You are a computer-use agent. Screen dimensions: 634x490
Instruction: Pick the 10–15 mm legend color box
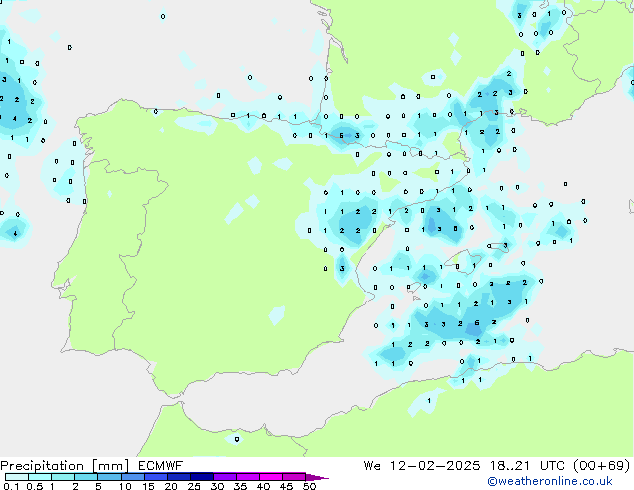click(132, 477)
